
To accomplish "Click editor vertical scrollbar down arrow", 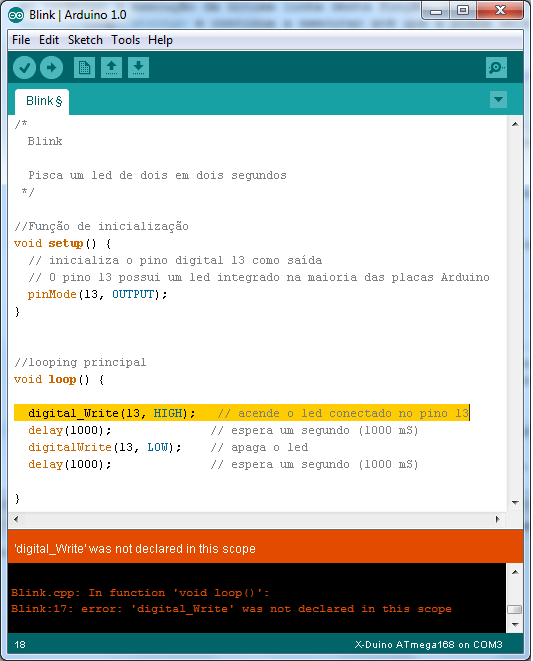I will click(x=515, y=502).
